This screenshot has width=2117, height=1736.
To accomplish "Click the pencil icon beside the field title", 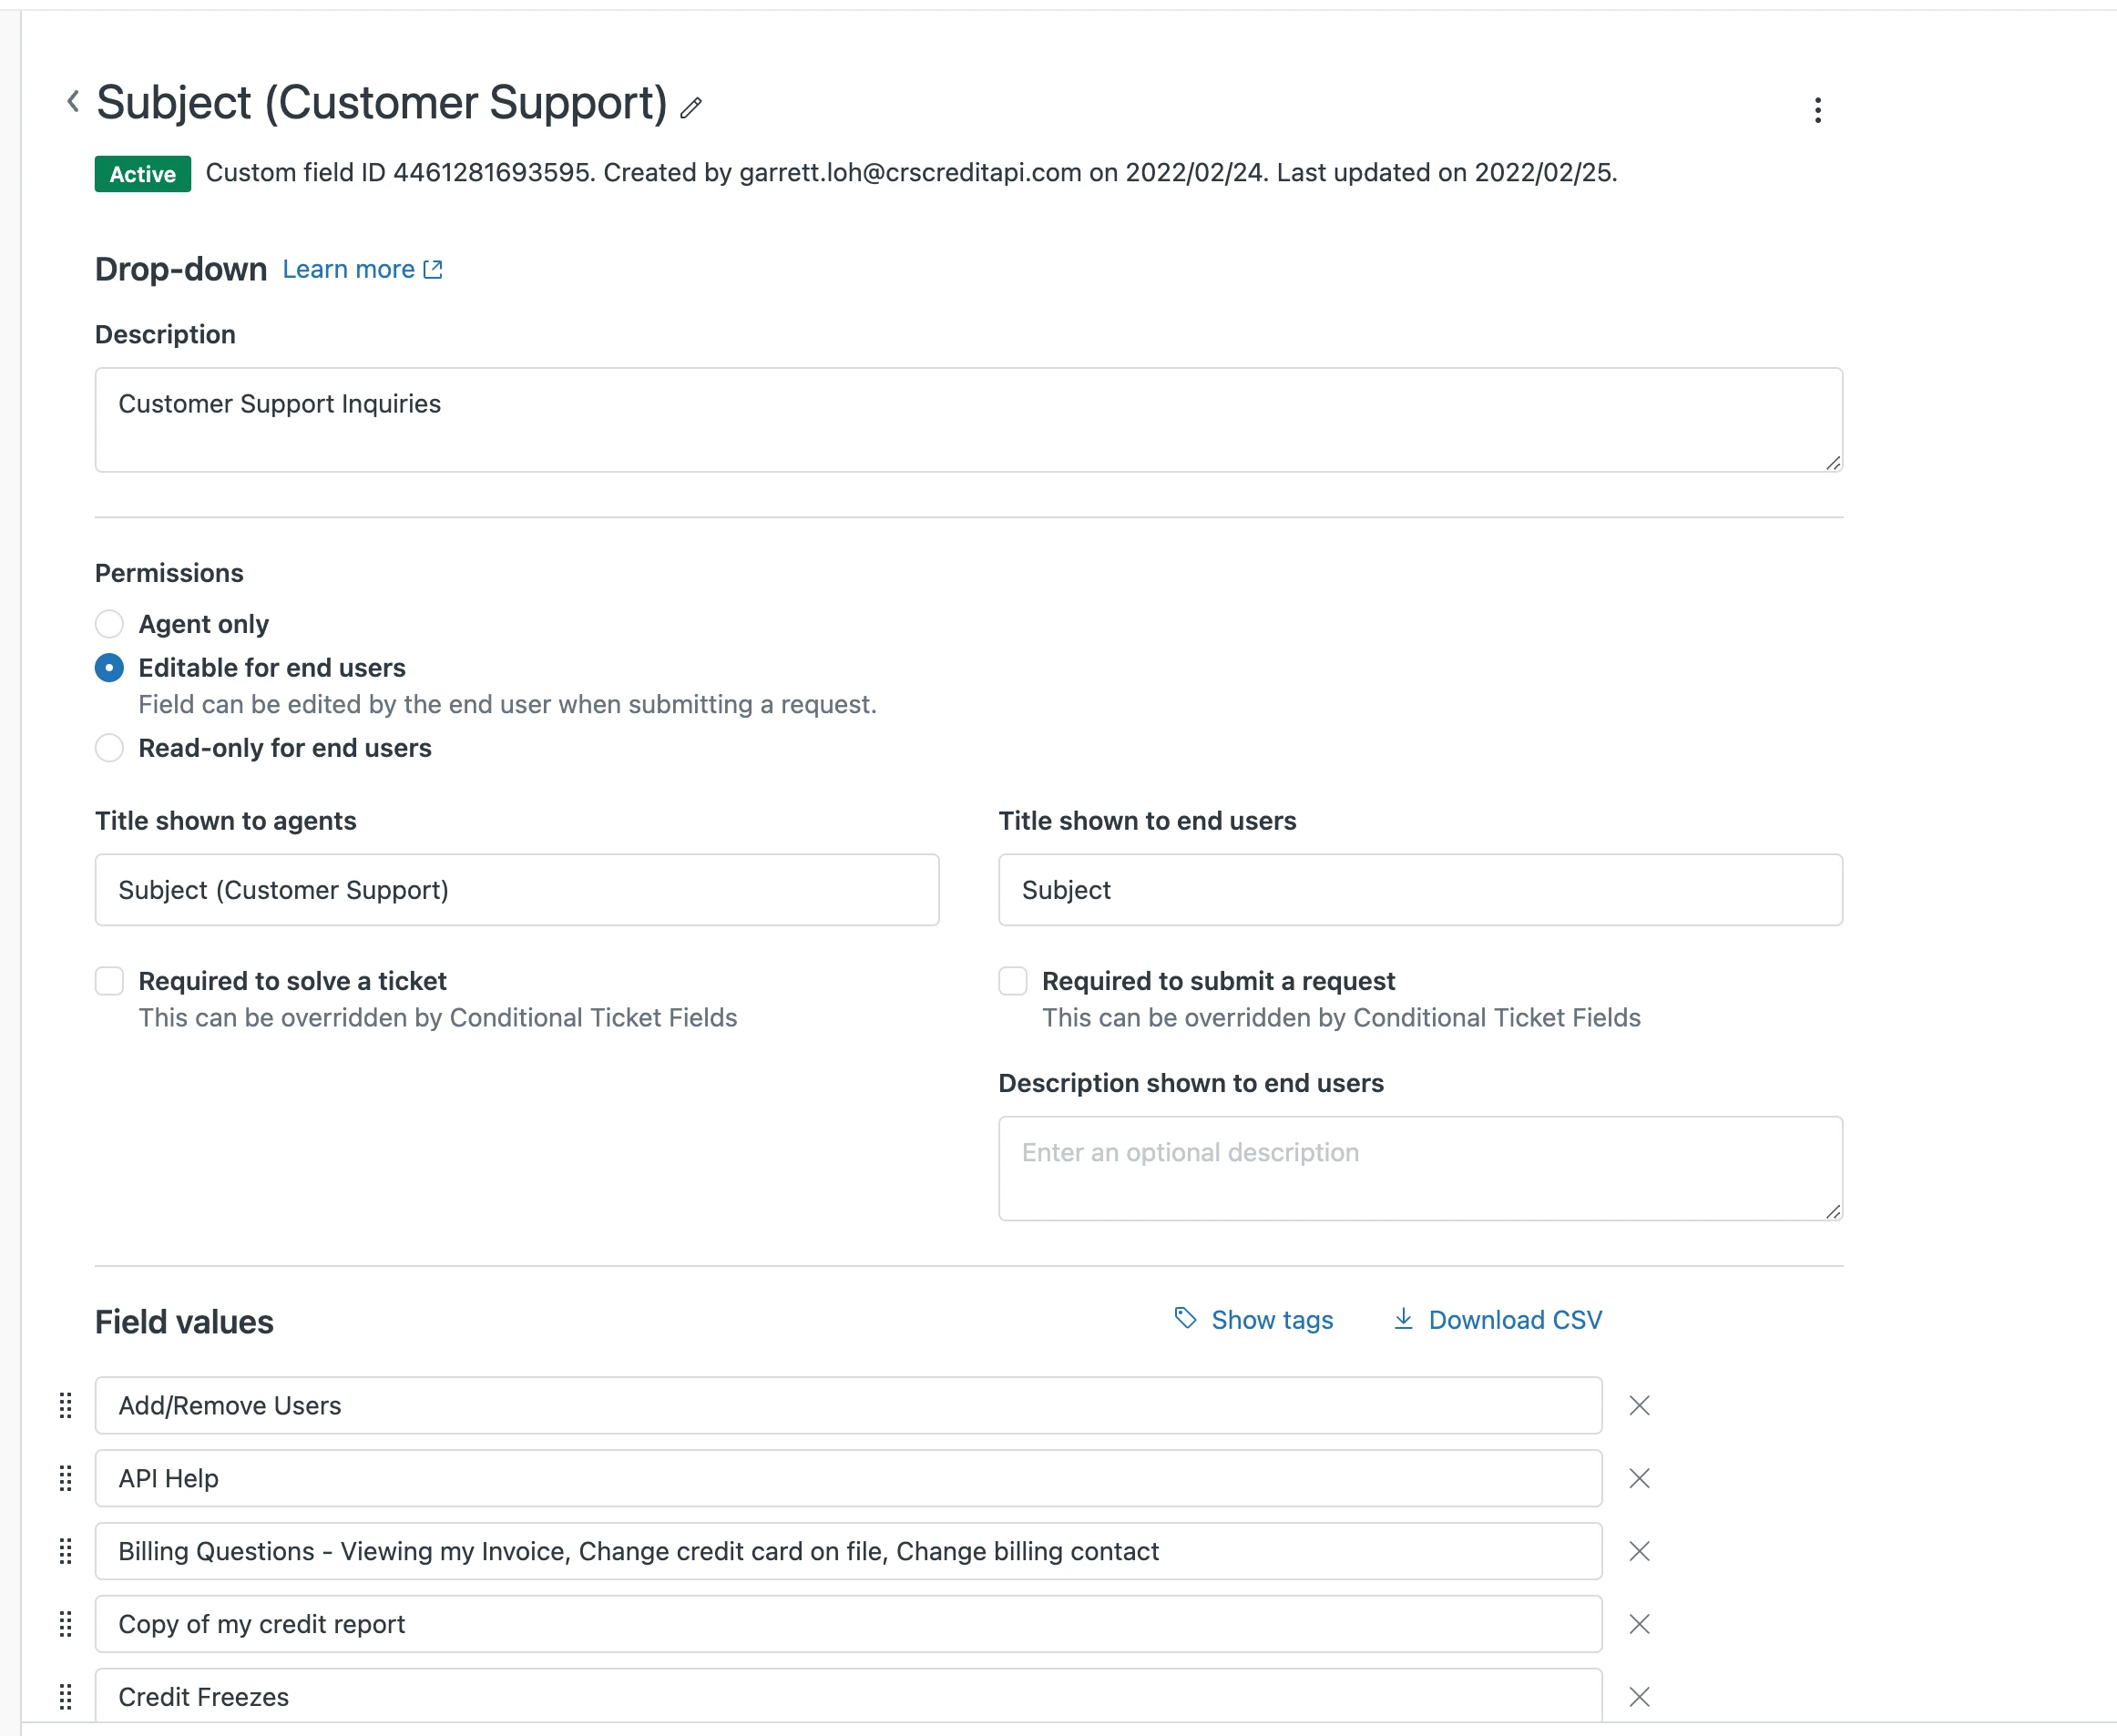I will pos(691,107).
